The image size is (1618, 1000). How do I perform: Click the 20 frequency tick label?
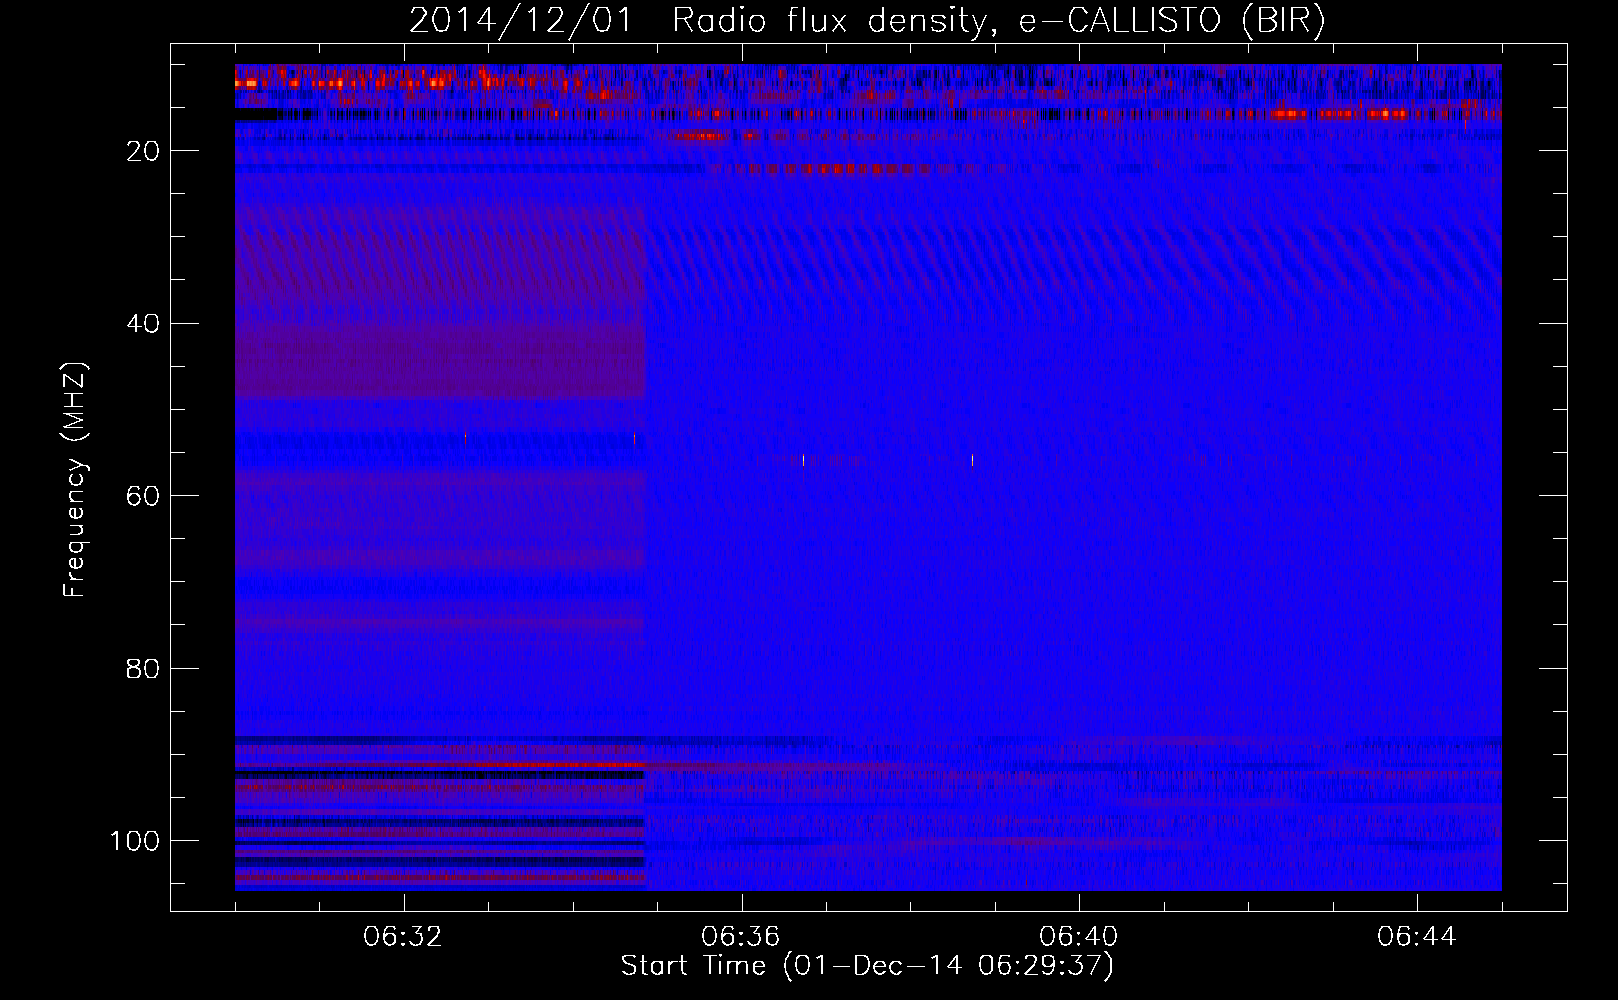click(143, 151)
